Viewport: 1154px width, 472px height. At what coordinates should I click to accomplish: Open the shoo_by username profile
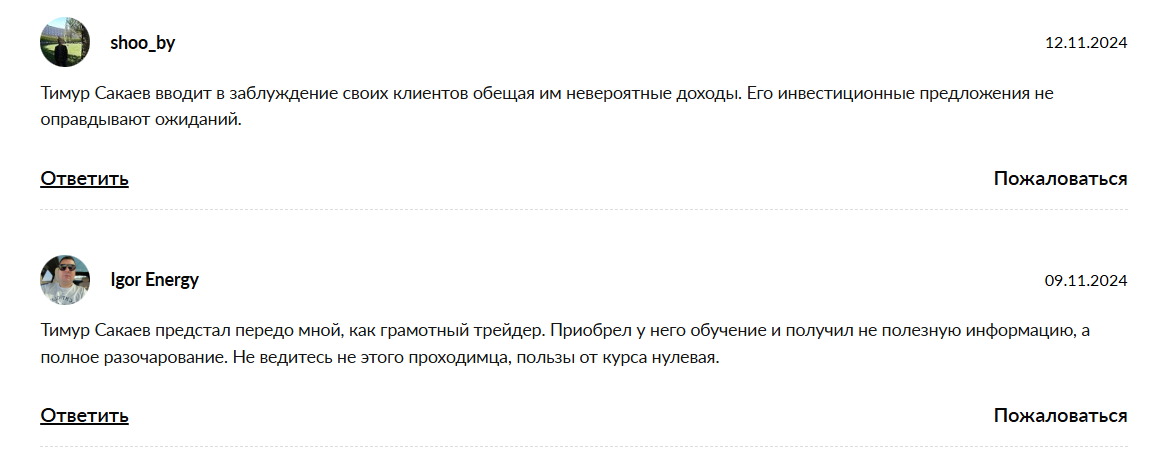point(142,43)
